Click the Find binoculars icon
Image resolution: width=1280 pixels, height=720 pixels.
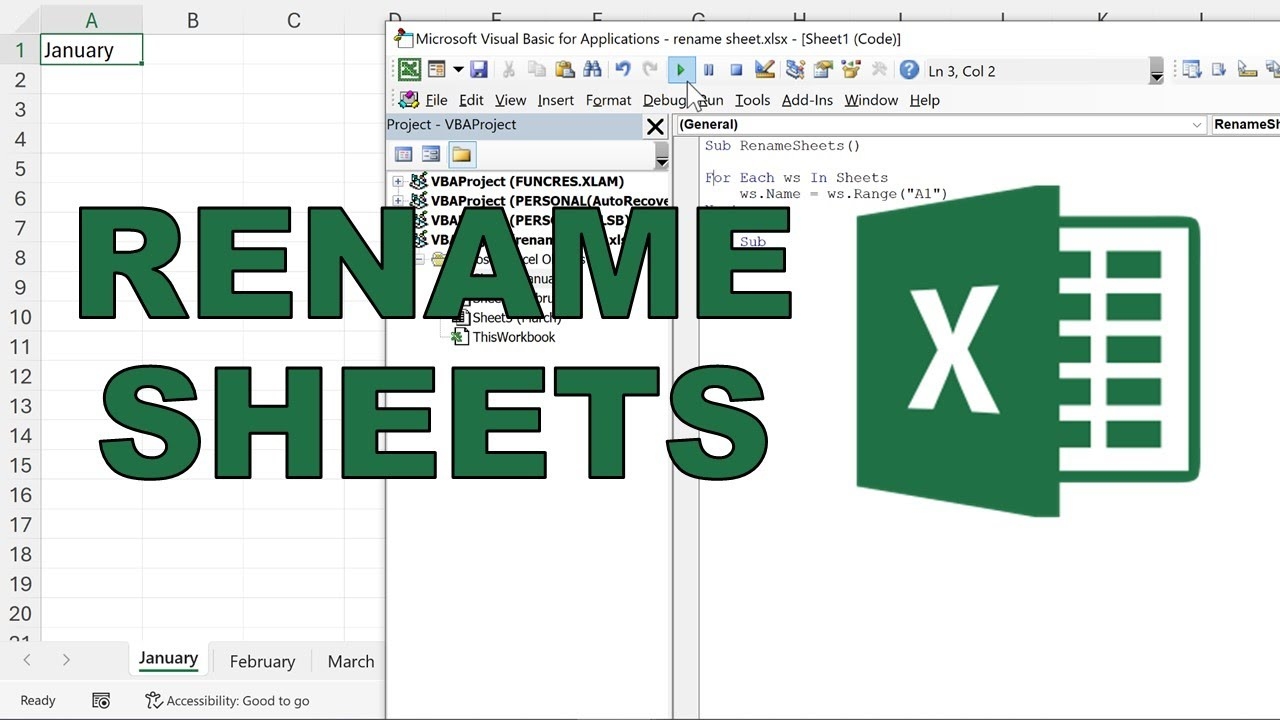pyautogui.click(x=593, y=69)
